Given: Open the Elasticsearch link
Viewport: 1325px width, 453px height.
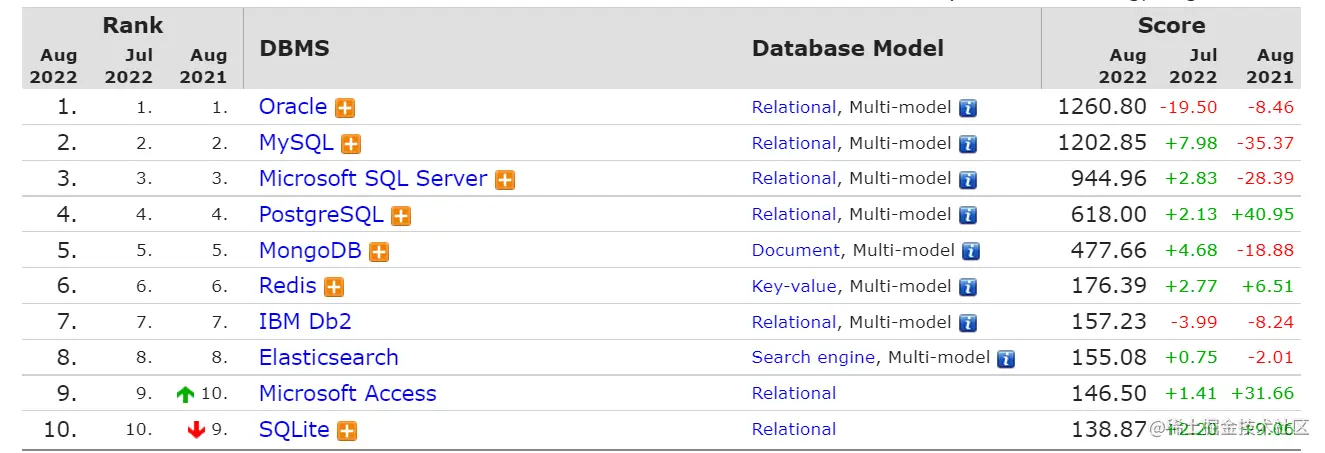Looking at the screenshot, I should pos(329,357).
